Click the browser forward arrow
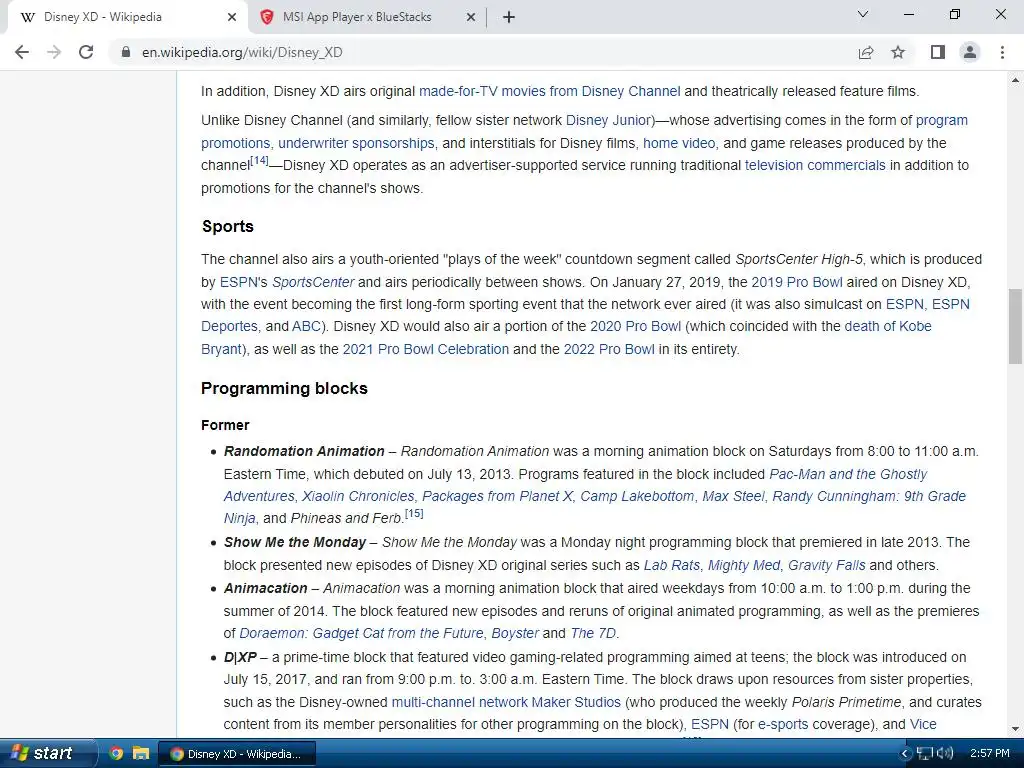The height and width of the screenshot is (768, 1024). pyautogui.click(x=54, y=52)
